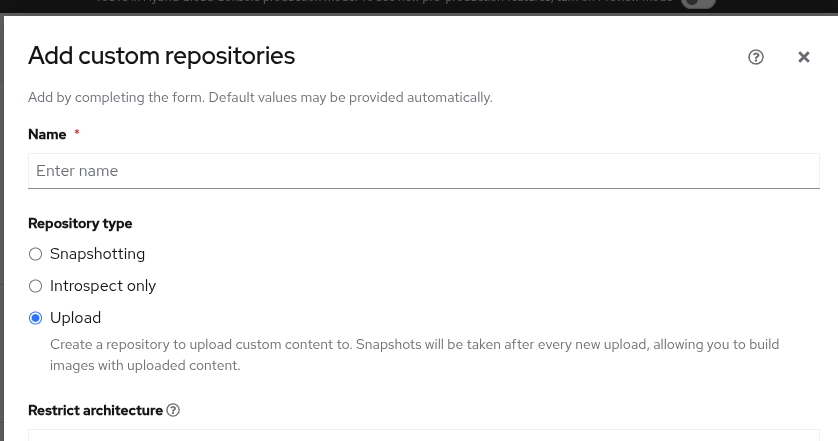Image resolution: width=838 pixels, height=441 pixels.
Task: Focus the Enter name input field
Action: pyautogui.click(x=423, y=171)
